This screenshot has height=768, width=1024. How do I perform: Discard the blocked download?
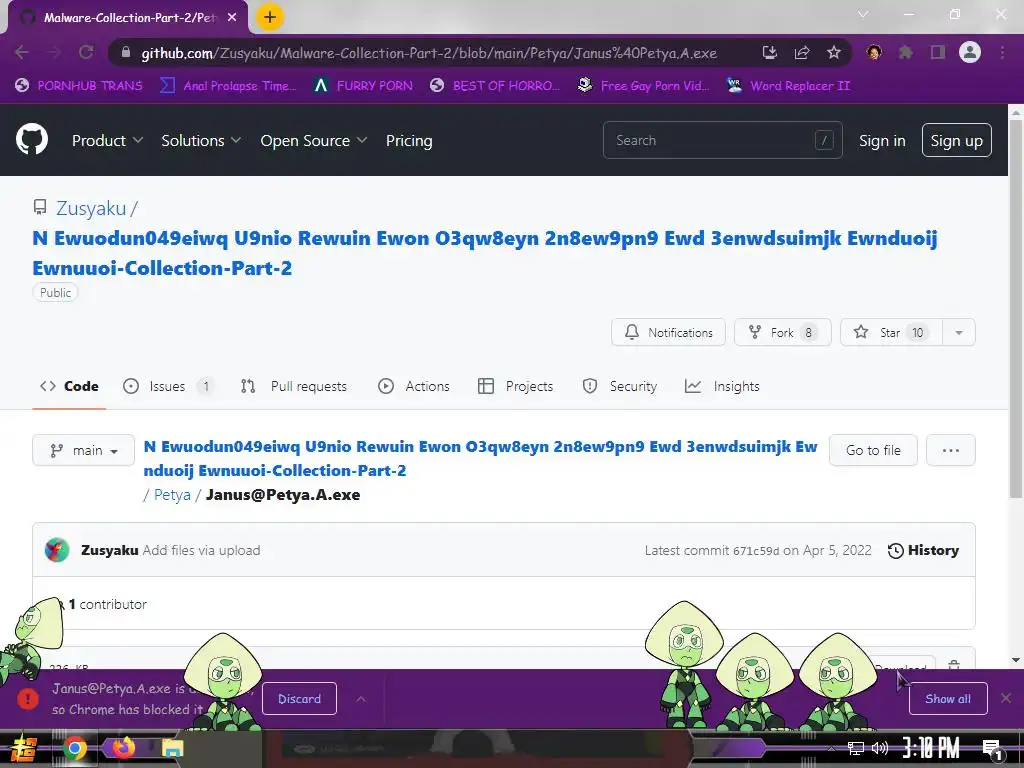point(299,698)
